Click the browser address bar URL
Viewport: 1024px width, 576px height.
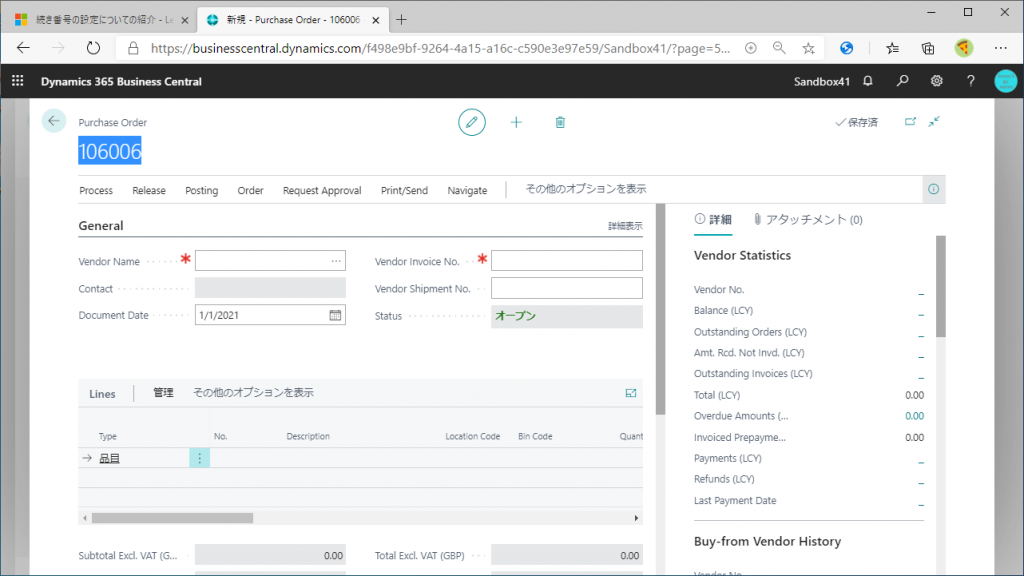point(440,48)
